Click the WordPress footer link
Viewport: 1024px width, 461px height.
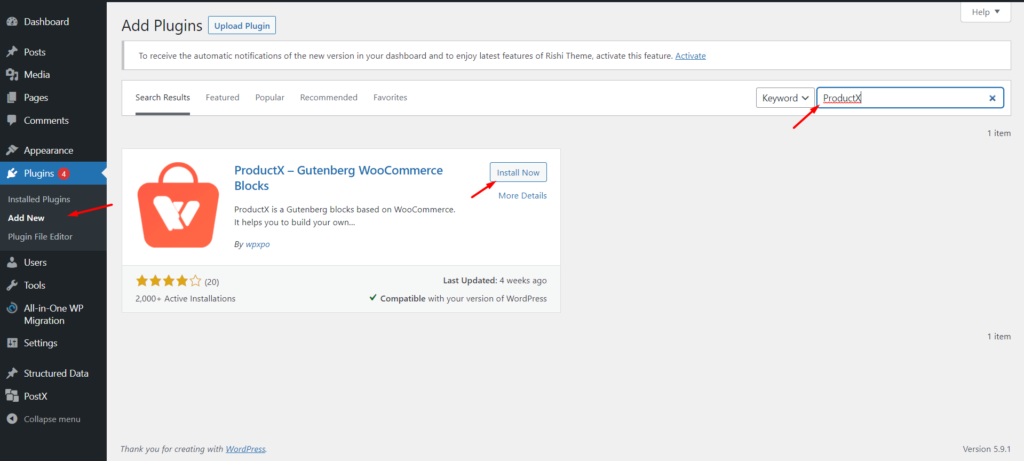[x=246, y=449]
